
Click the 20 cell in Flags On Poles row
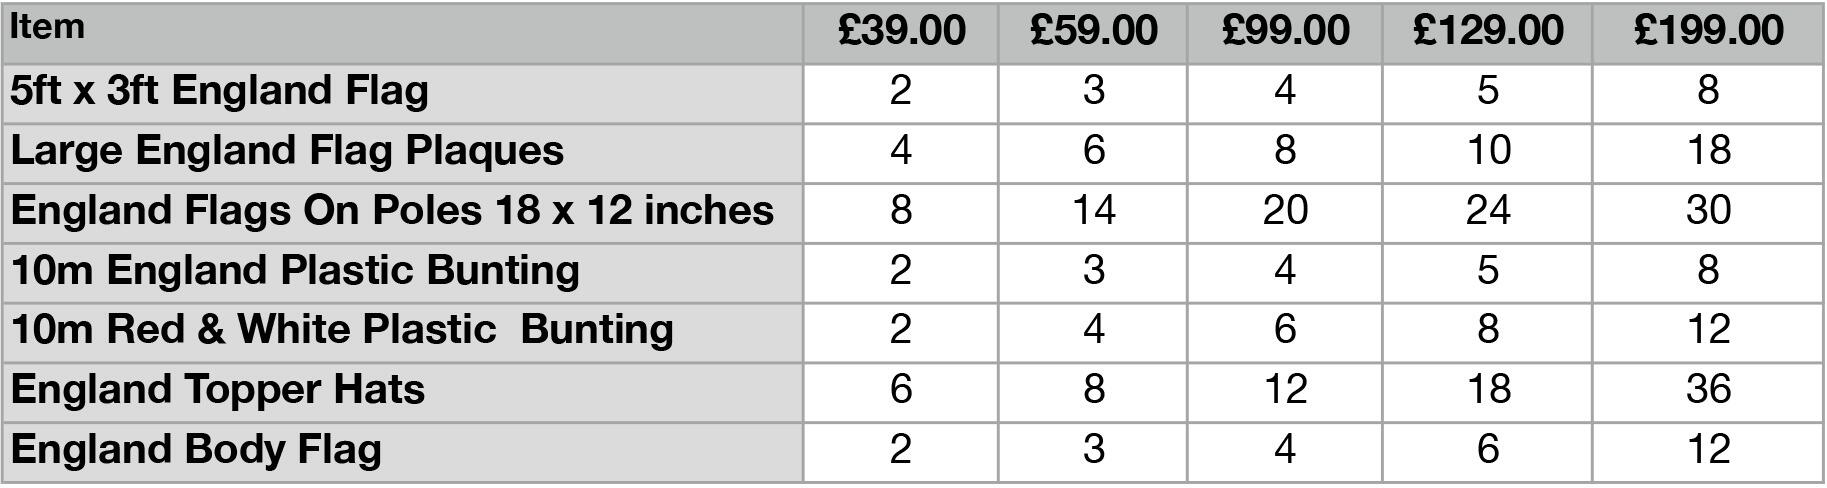click(x=1285, y=213)
